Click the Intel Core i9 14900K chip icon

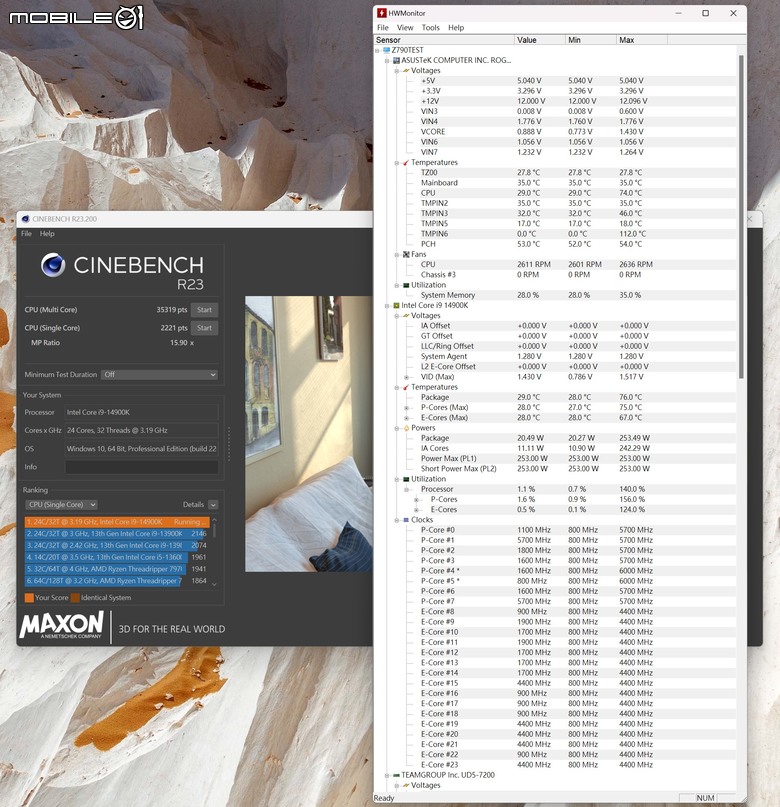pos(396,306)
